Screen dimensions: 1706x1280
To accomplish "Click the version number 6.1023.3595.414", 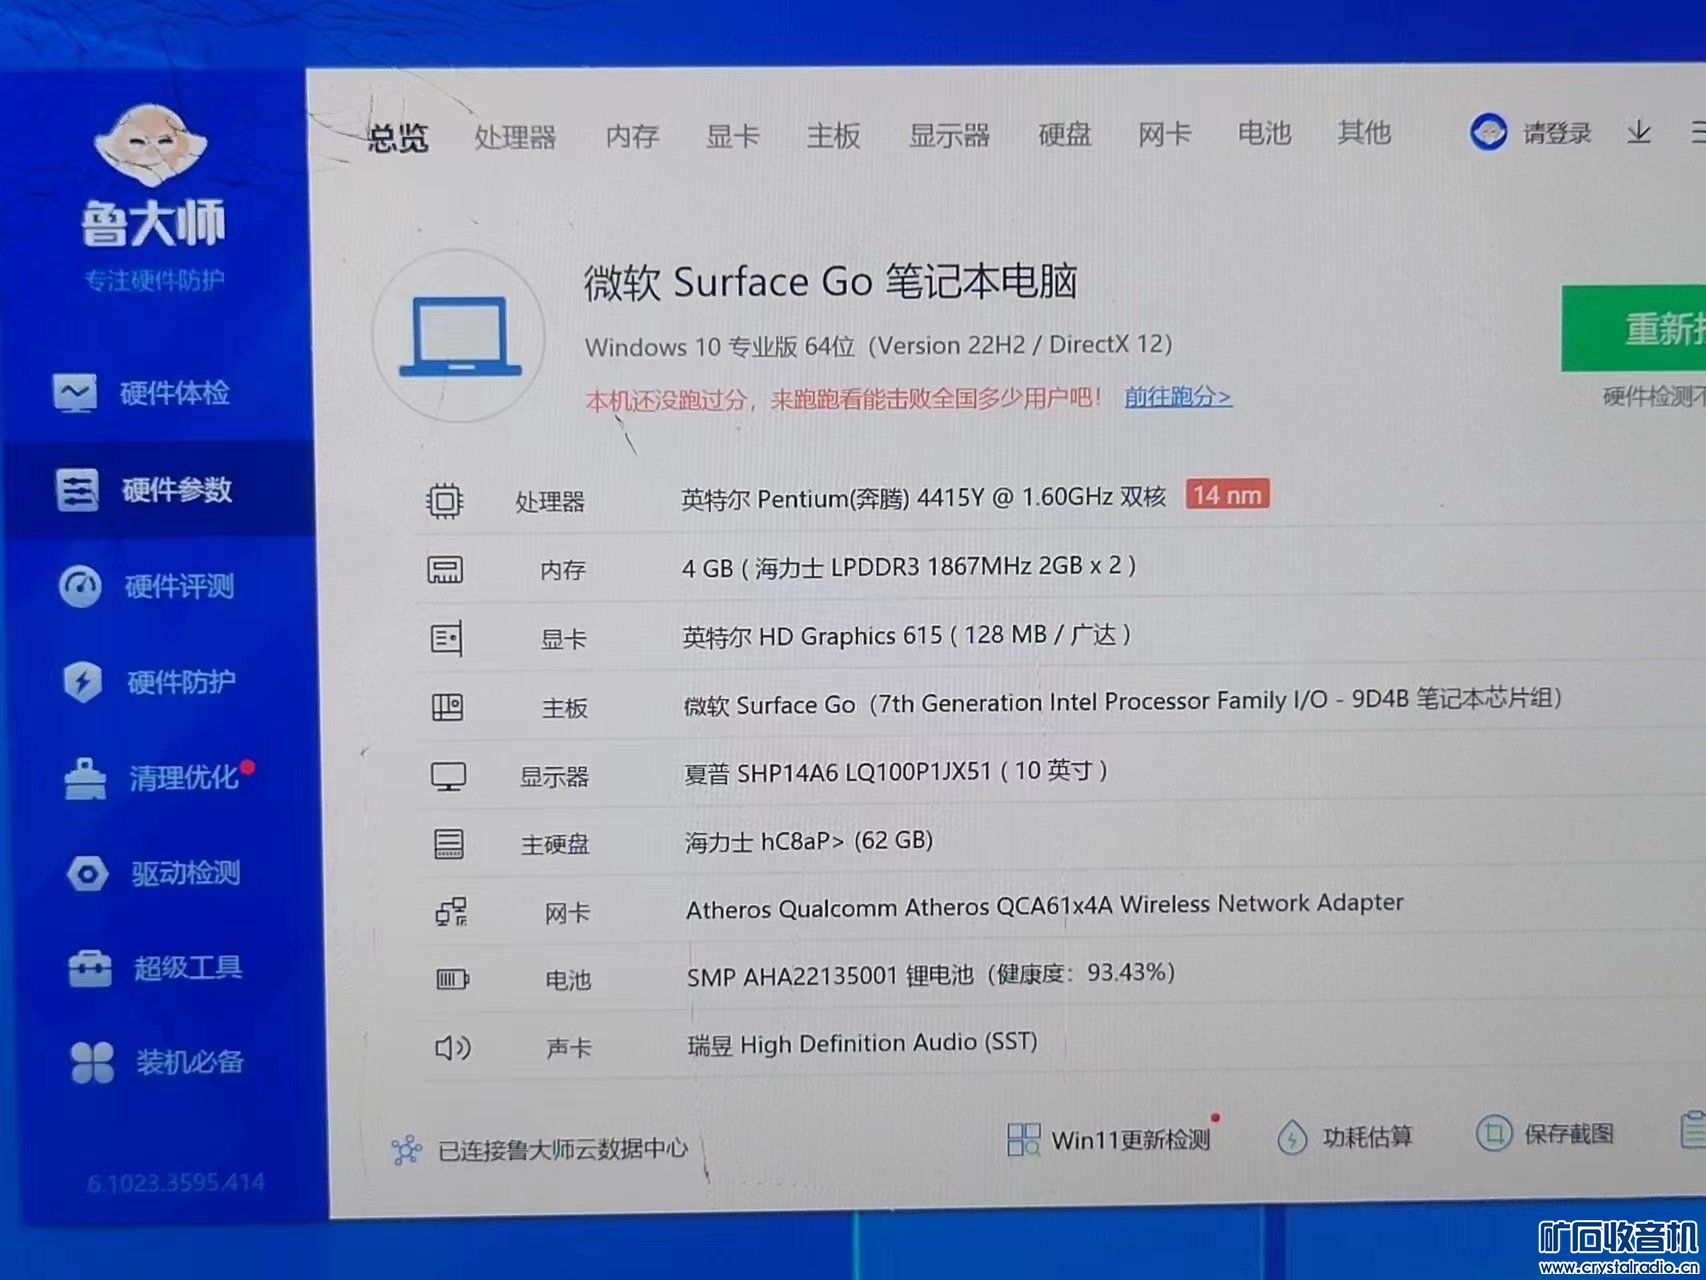I will (176, 1183).
